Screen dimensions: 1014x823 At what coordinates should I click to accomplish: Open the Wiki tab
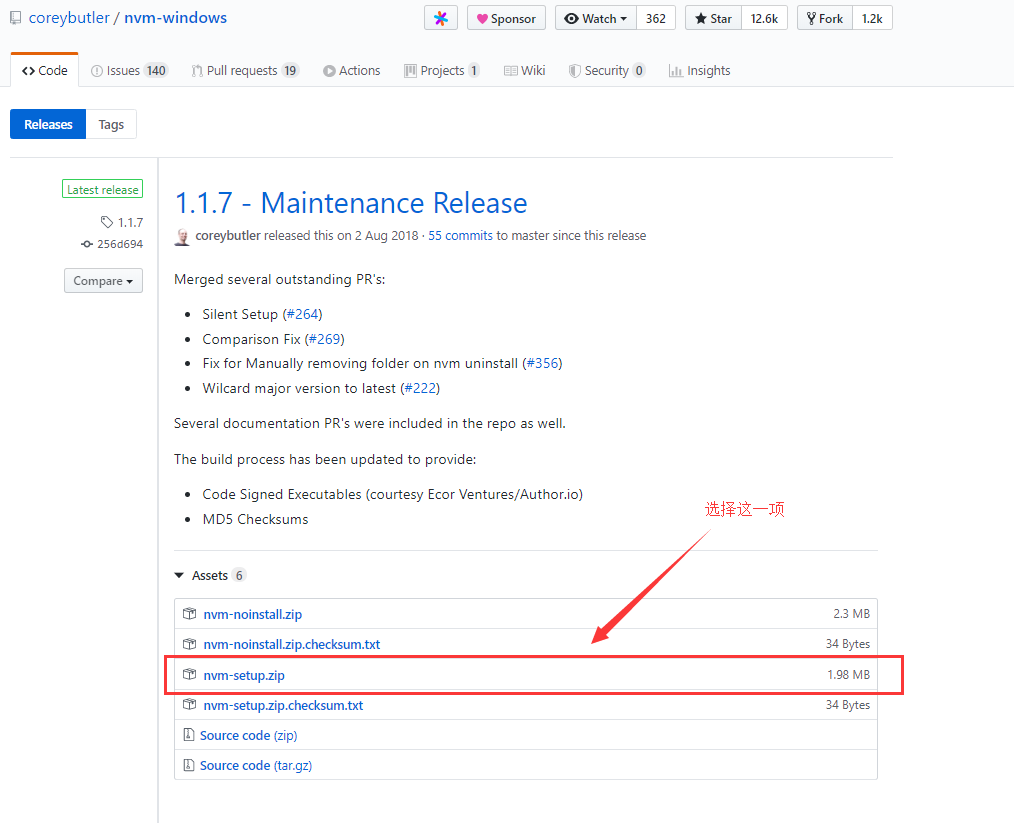coord(524,70)
